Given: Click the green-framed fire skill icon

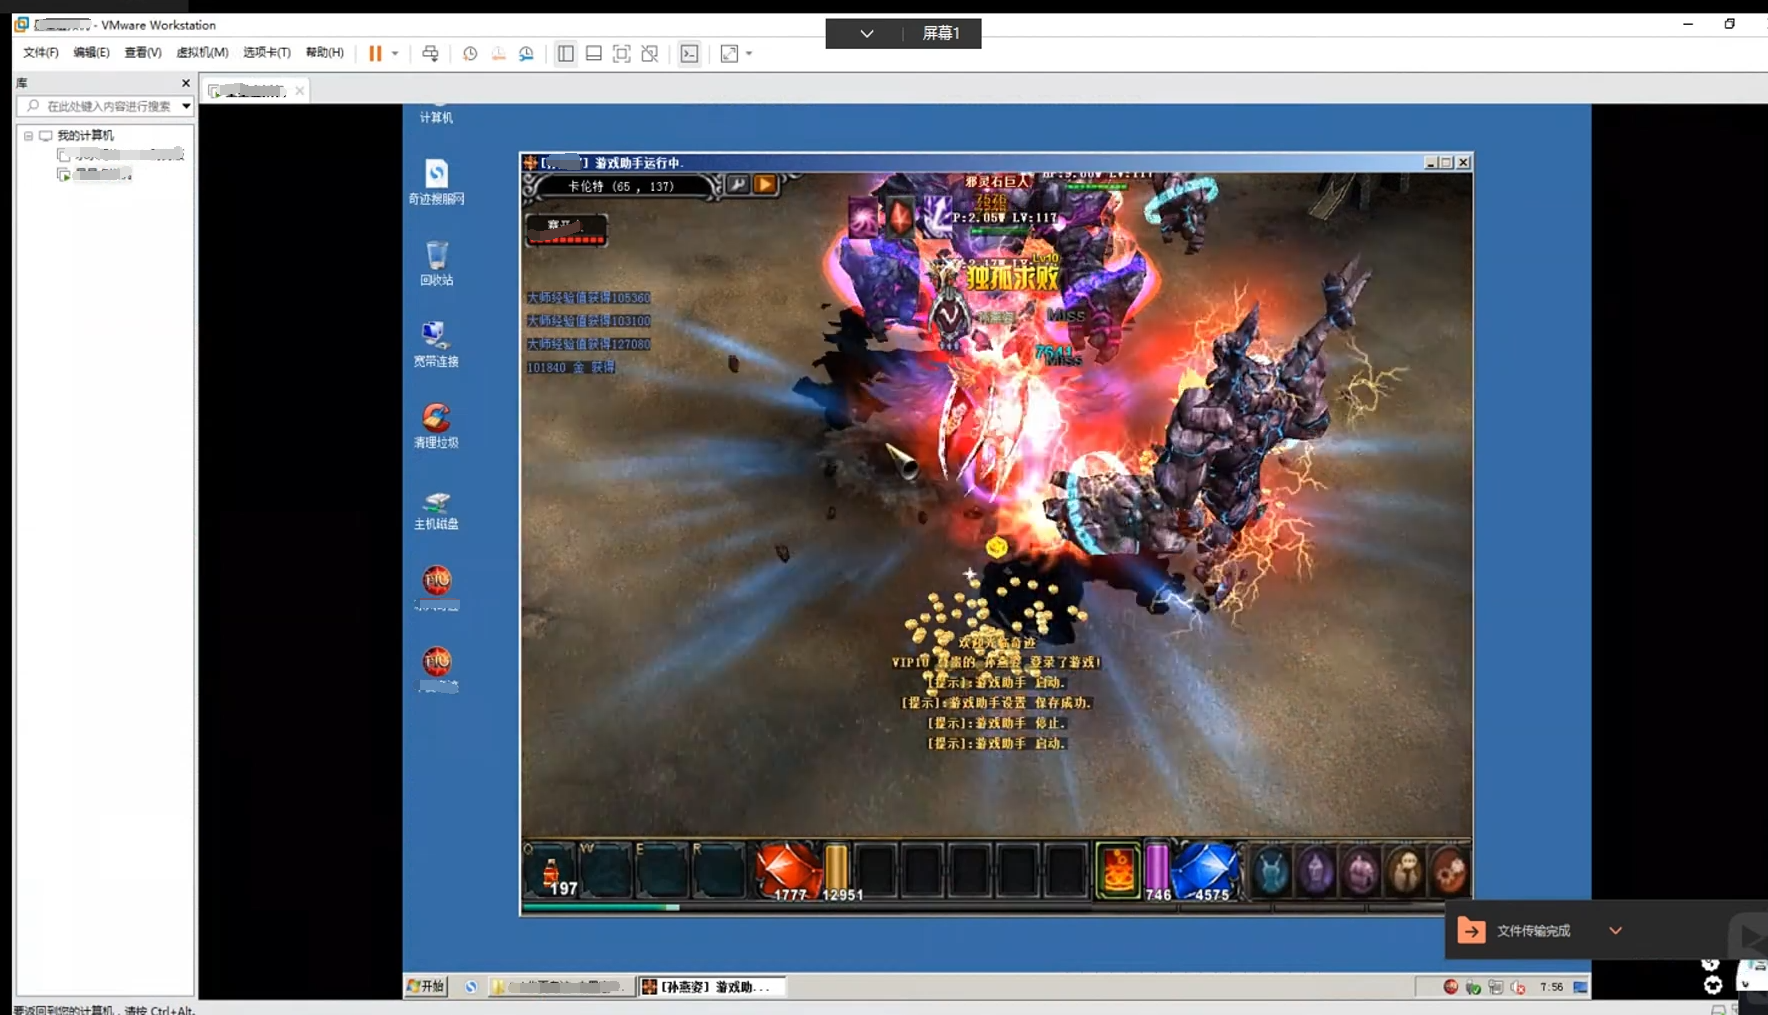Looking at the screenshot, I should click(1118, 871).
